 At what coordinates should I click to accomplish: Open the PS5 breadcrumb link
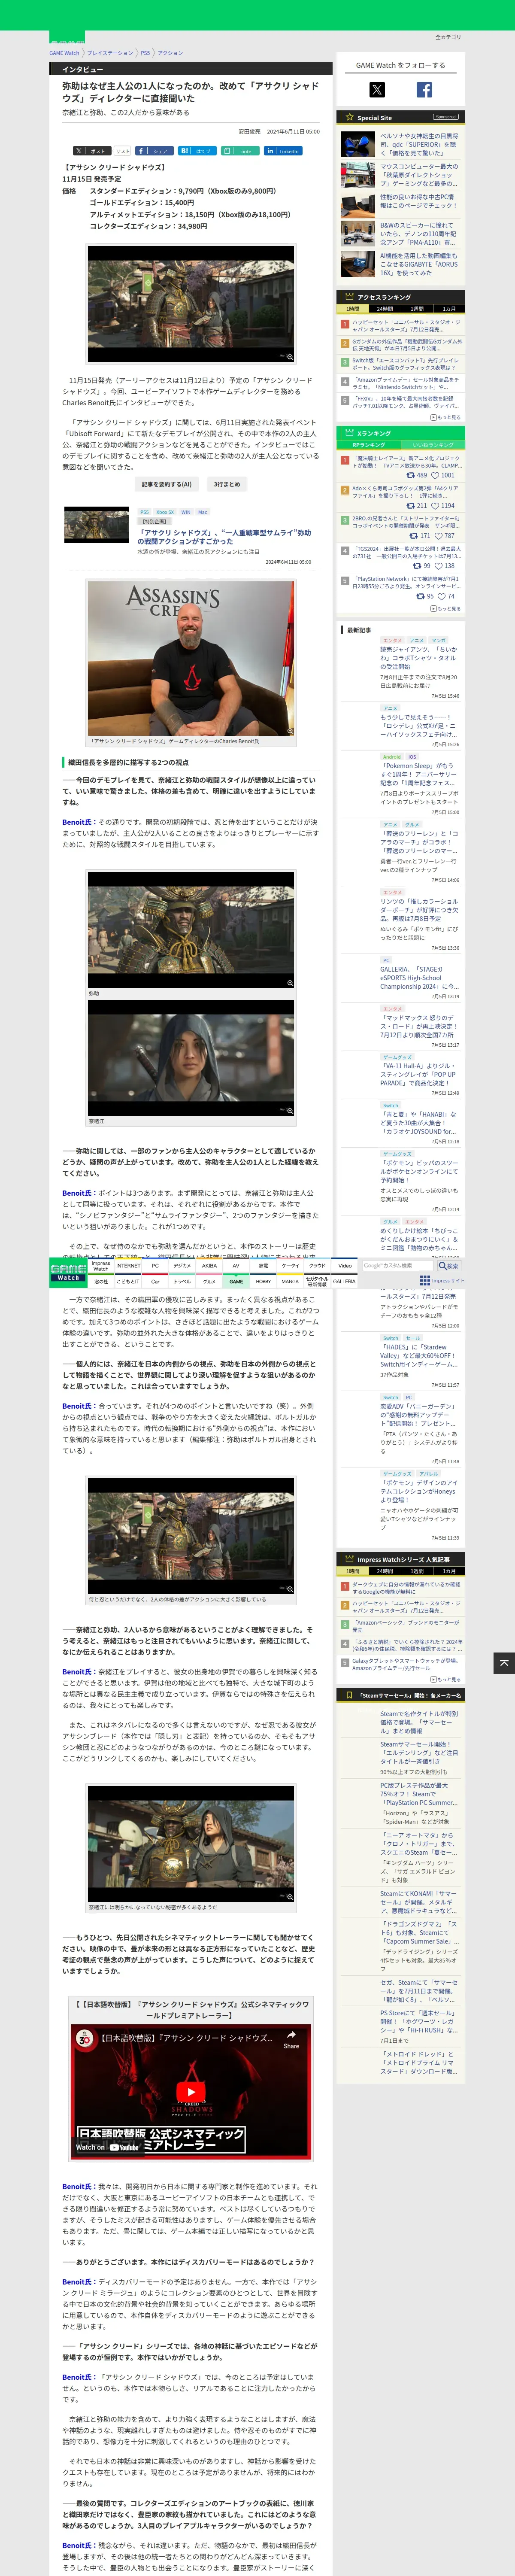tap(145, 53)
